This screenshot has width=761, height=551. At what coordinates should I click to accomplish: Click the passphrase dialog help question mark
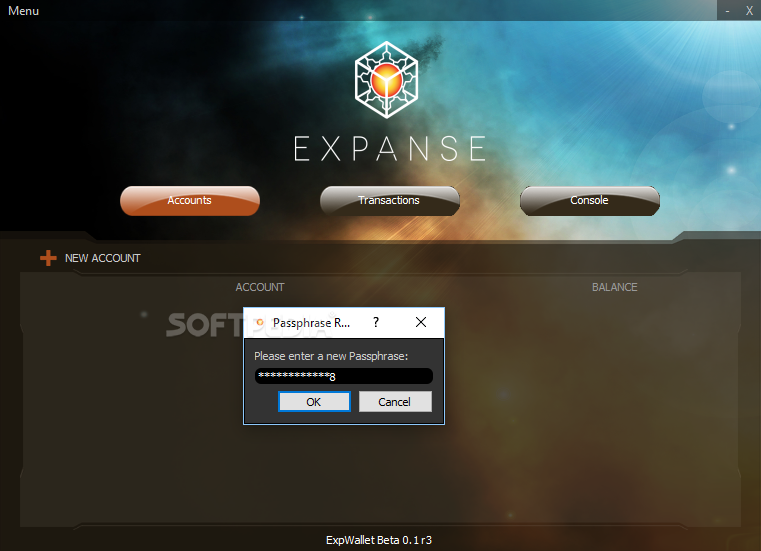(x=376, y=322)
